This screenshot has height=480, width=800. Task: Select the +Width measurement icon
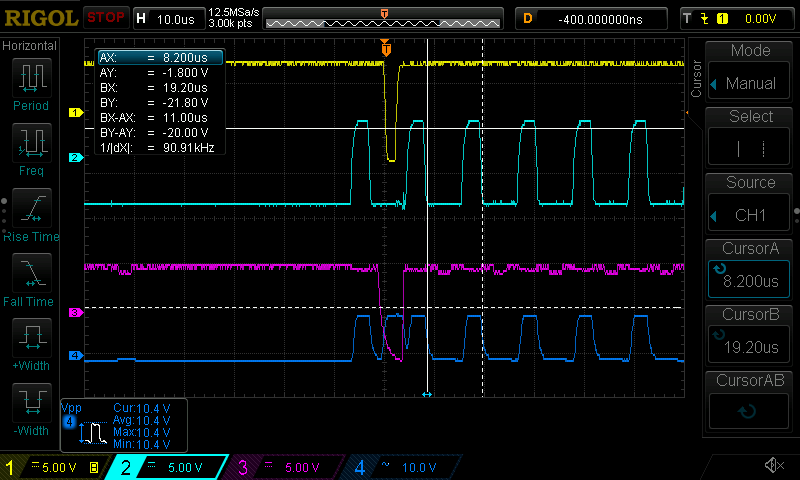coord(32,337)
